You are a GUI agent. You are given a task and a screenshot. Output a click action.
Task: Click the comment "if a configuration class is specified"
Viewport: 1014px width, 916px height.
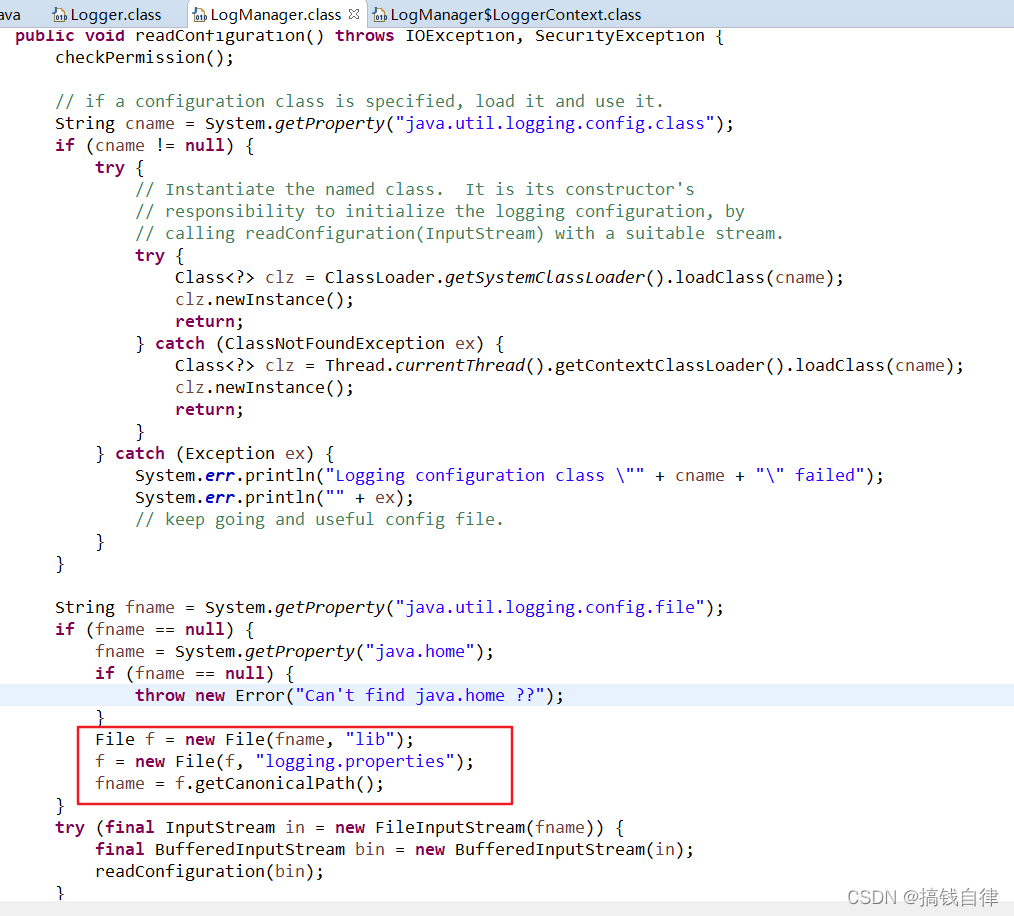coord(359,102)
